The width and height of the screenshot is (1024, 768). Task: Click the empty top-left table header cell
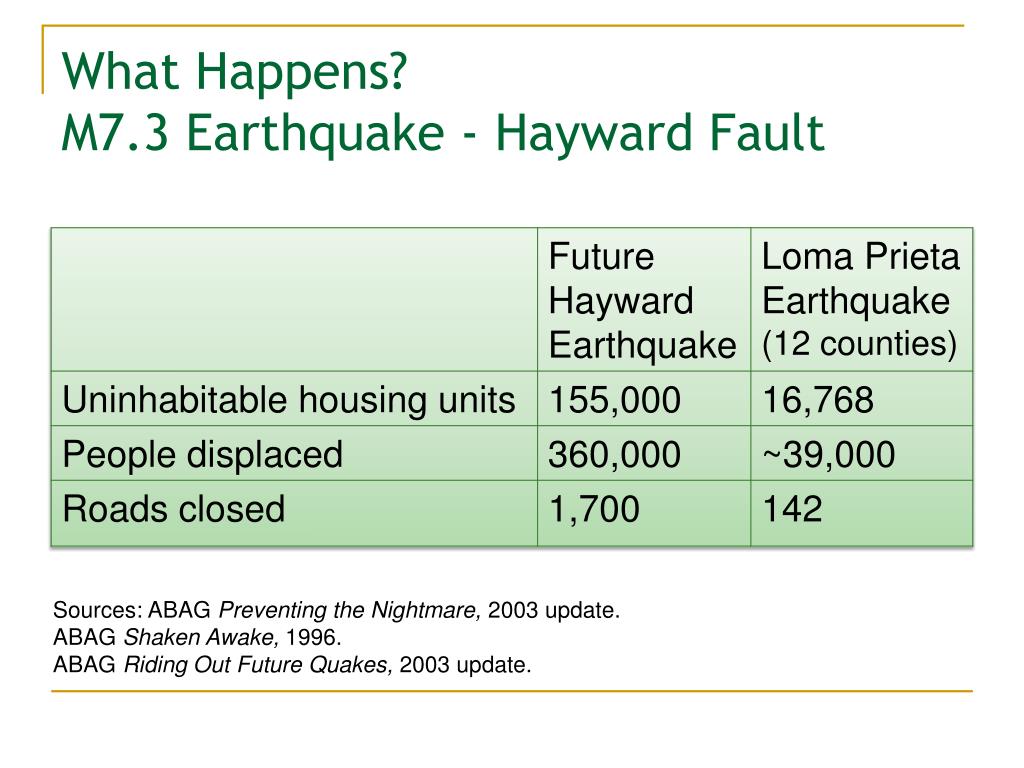294,300
